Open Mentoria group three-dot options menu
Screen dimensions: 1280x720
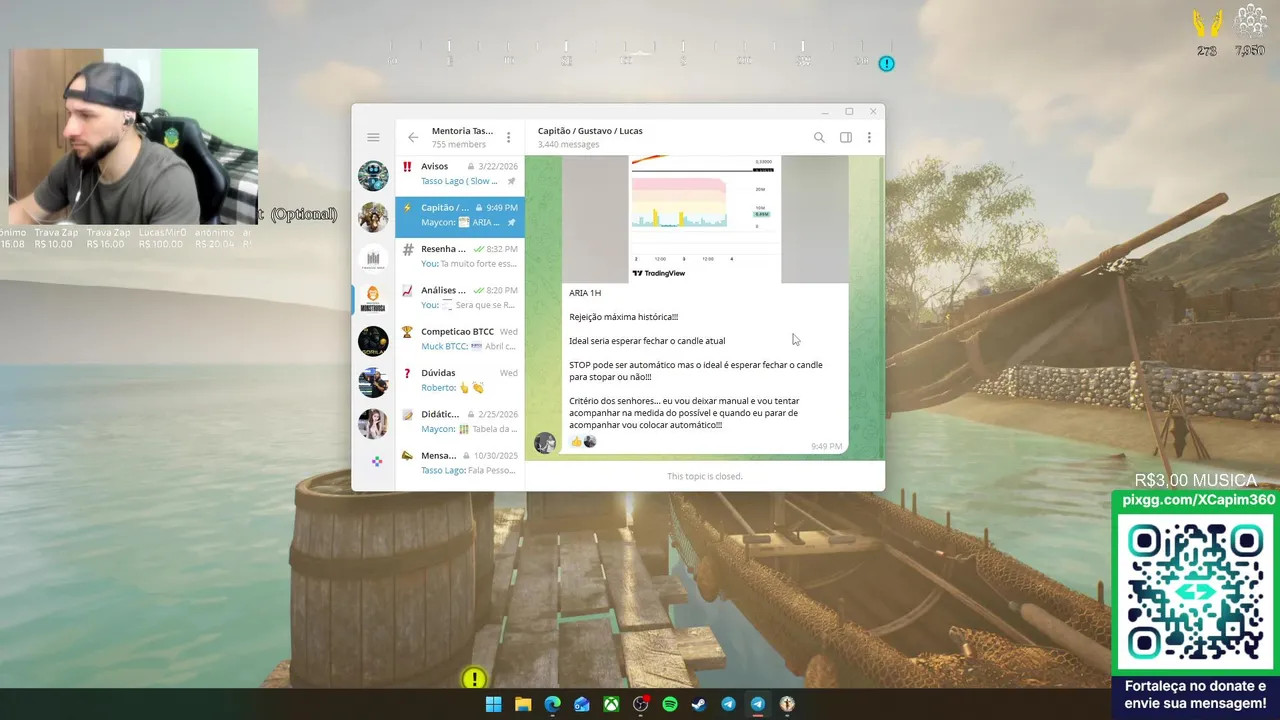508,138
